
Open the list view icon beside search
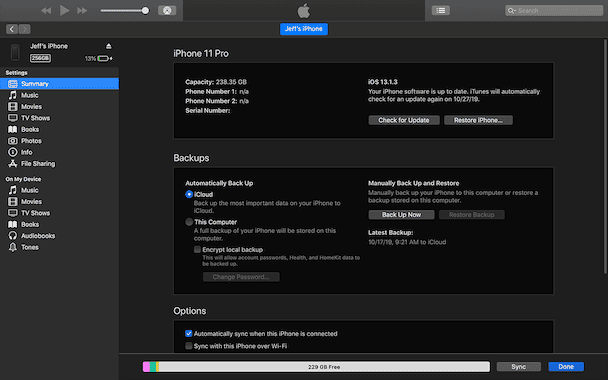441,10
